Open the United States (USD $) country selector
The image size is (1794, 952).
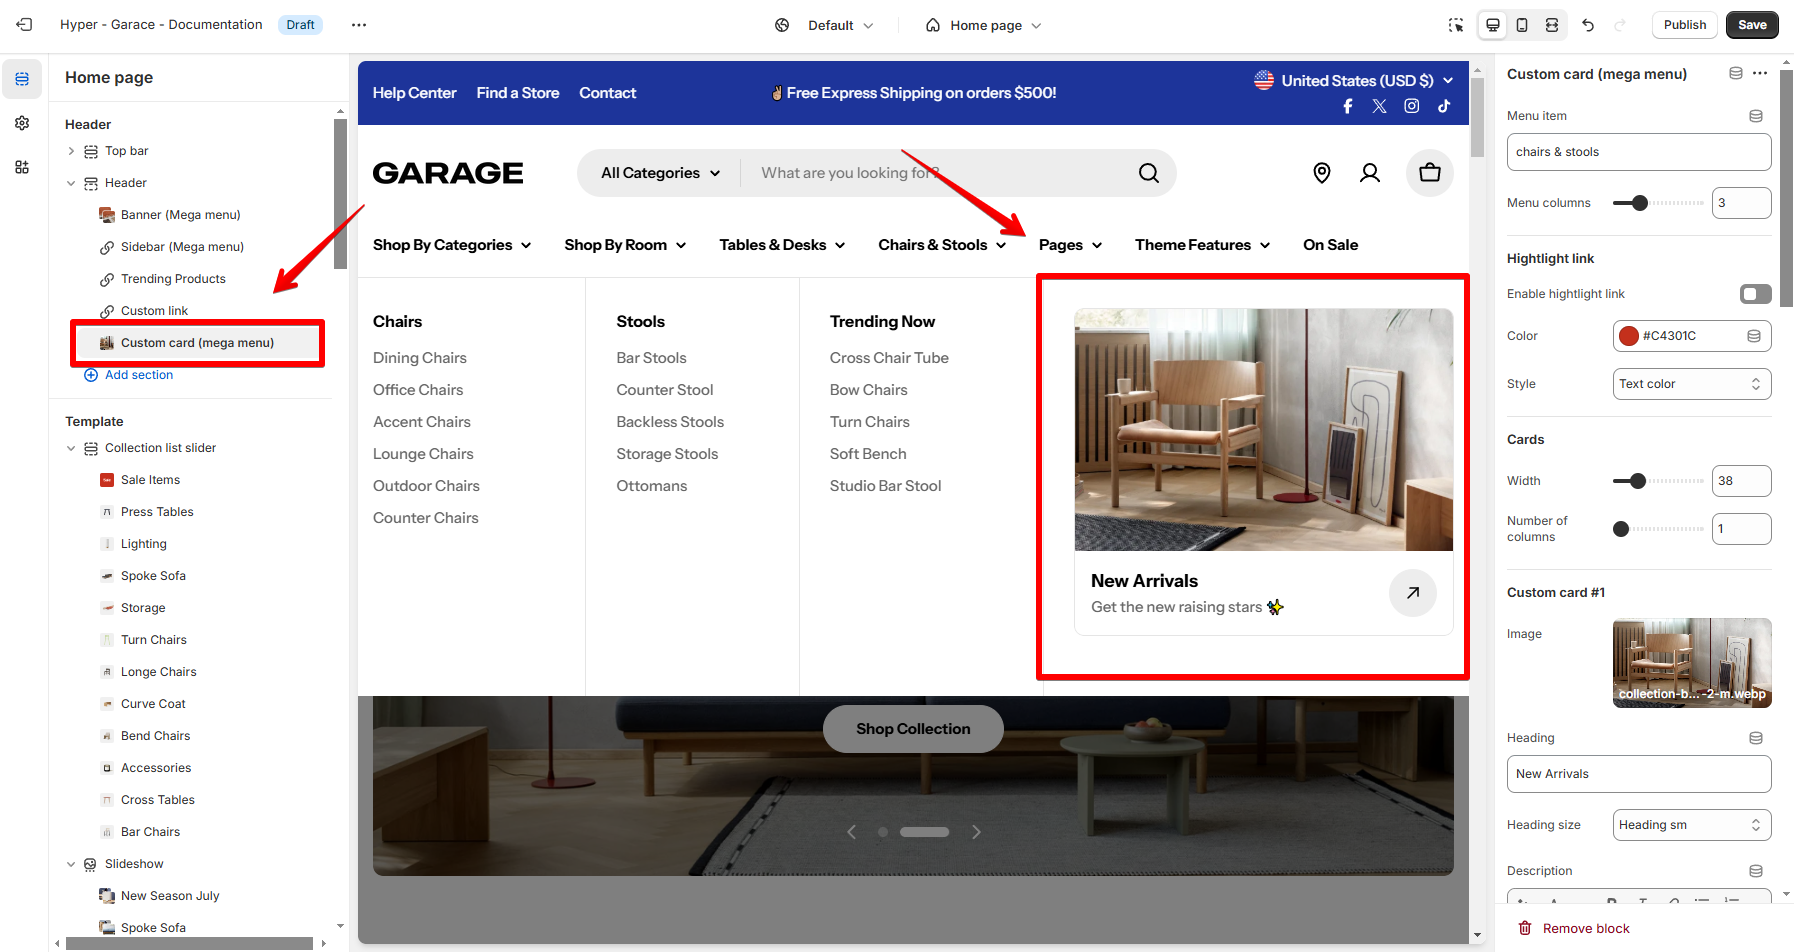[1354, 80]
